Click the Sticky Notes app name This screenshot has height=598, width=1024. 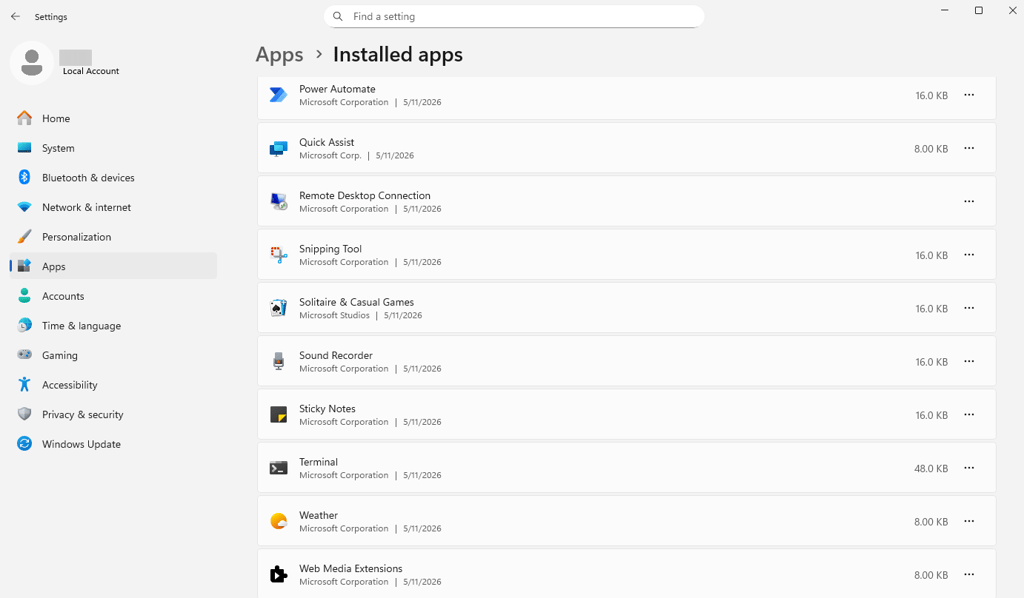tap(327, 409)
